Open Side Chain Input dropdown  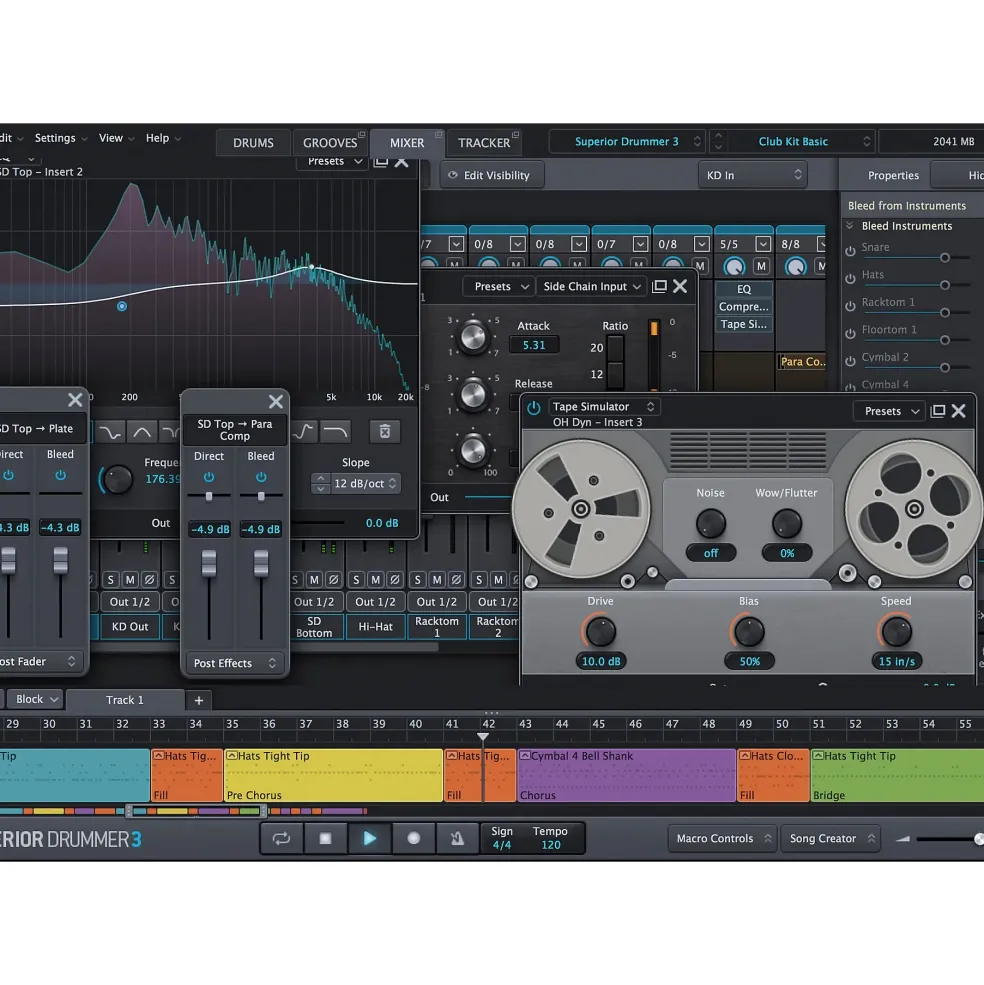[592, 286]
